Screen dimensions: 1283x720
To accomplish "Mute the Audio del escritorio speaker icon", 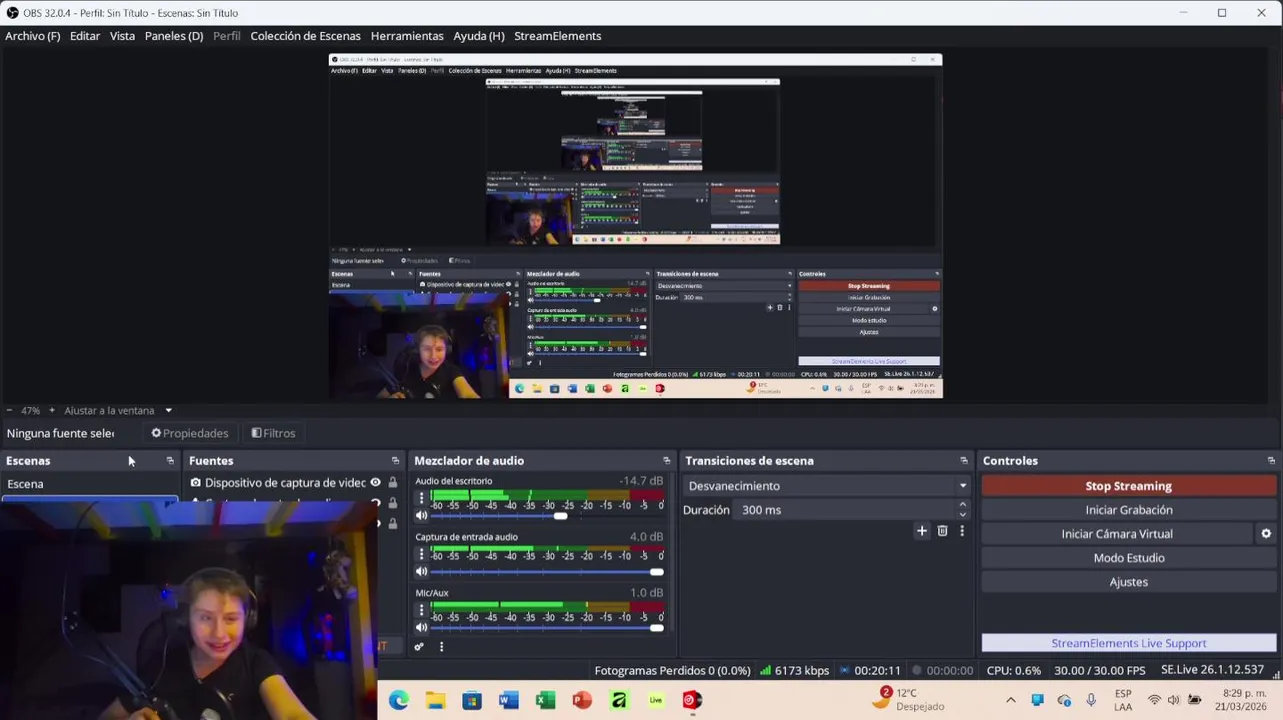I will click(421, 516).
